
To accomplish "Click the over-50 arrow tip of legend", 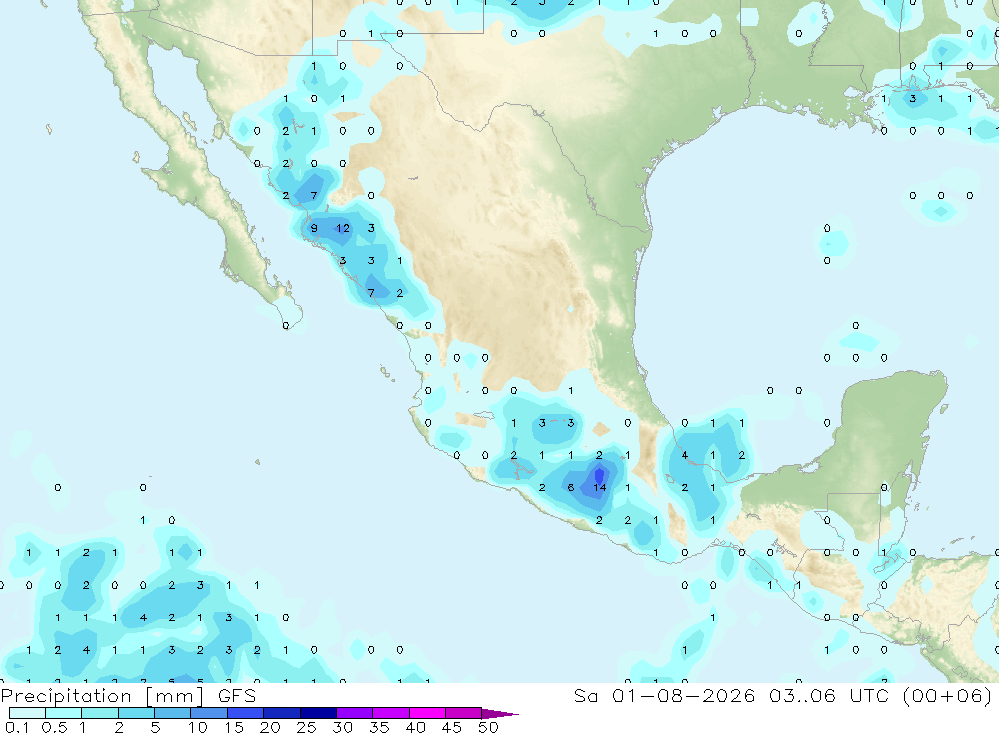I will pyautogui.click(x=499, y=713).
